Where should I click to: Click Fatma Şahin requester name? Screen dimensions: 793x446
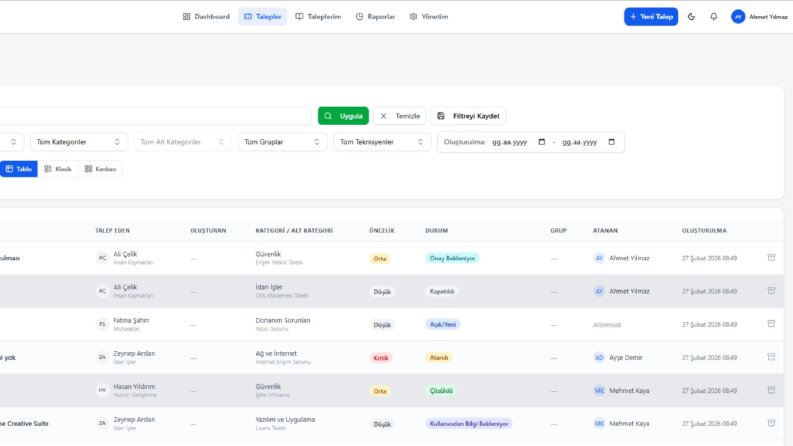click(131, 321)
